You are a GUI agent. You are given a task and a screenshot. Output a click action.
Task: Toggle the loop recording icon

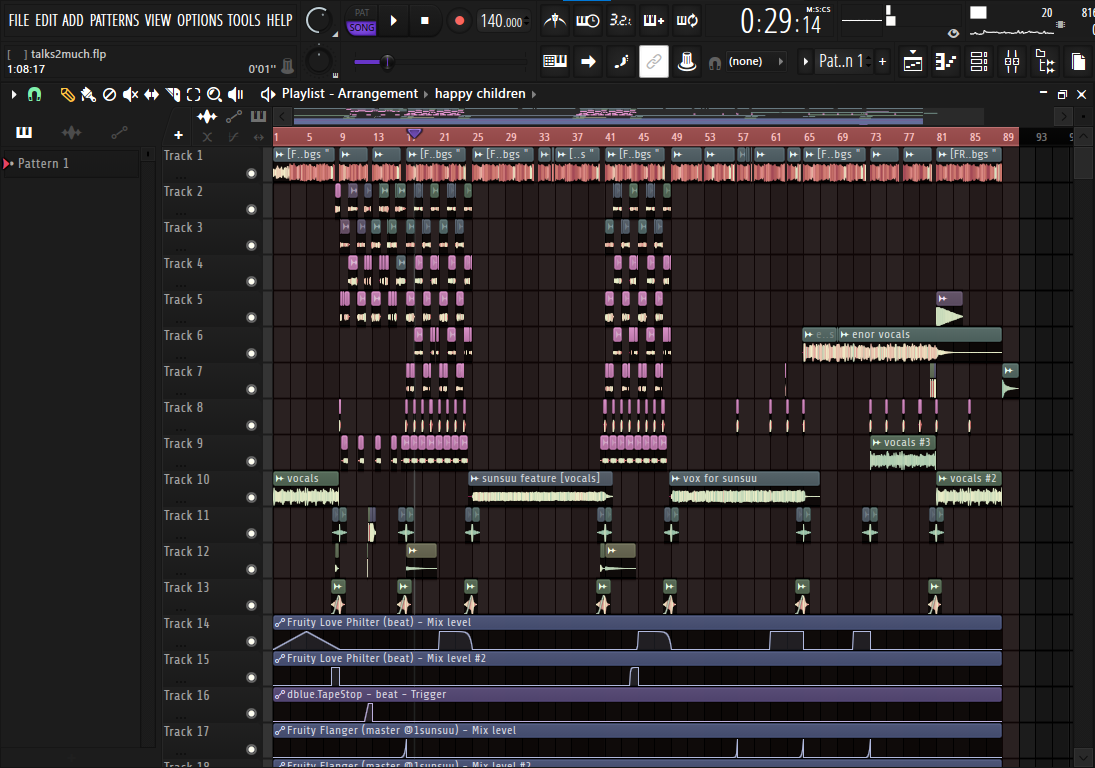coord(687,20)
